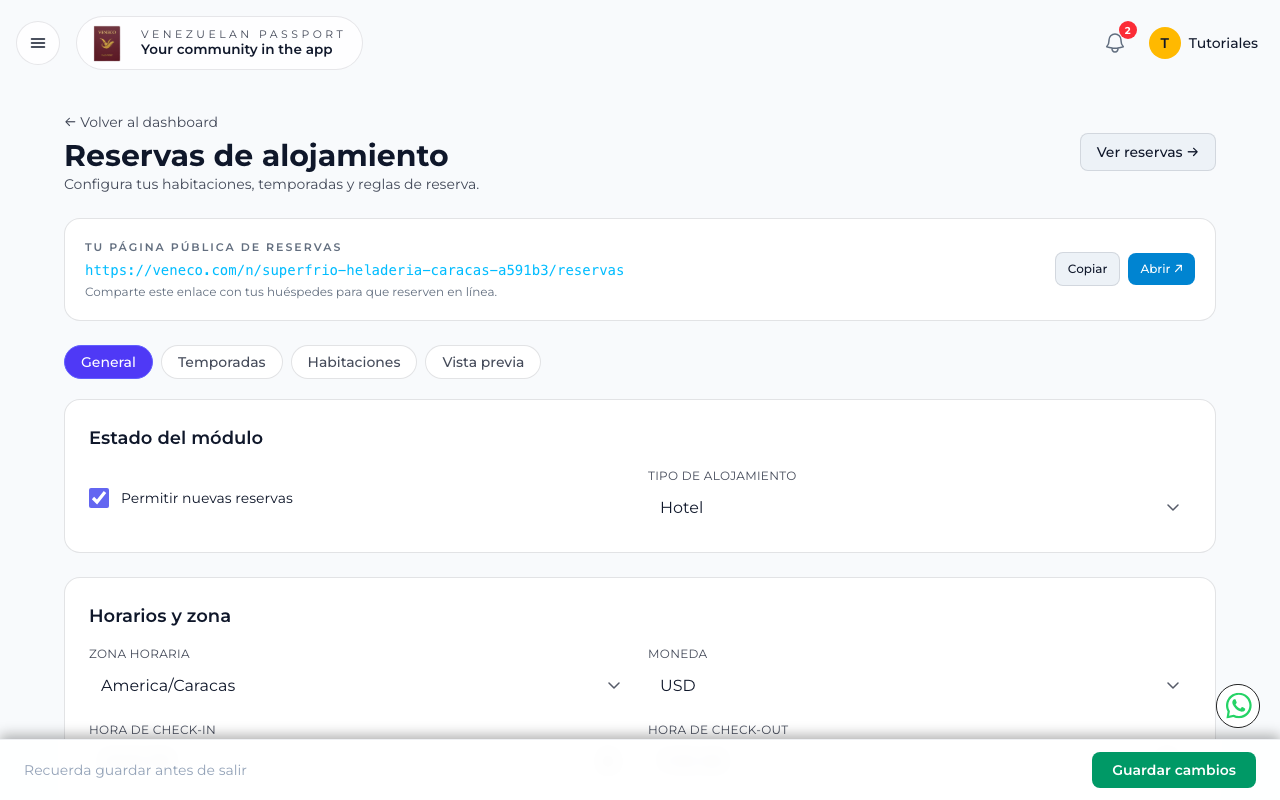Click the Reservas de alojamiento heading
The height and width of the screenshot is (800, 1280).
256,155
